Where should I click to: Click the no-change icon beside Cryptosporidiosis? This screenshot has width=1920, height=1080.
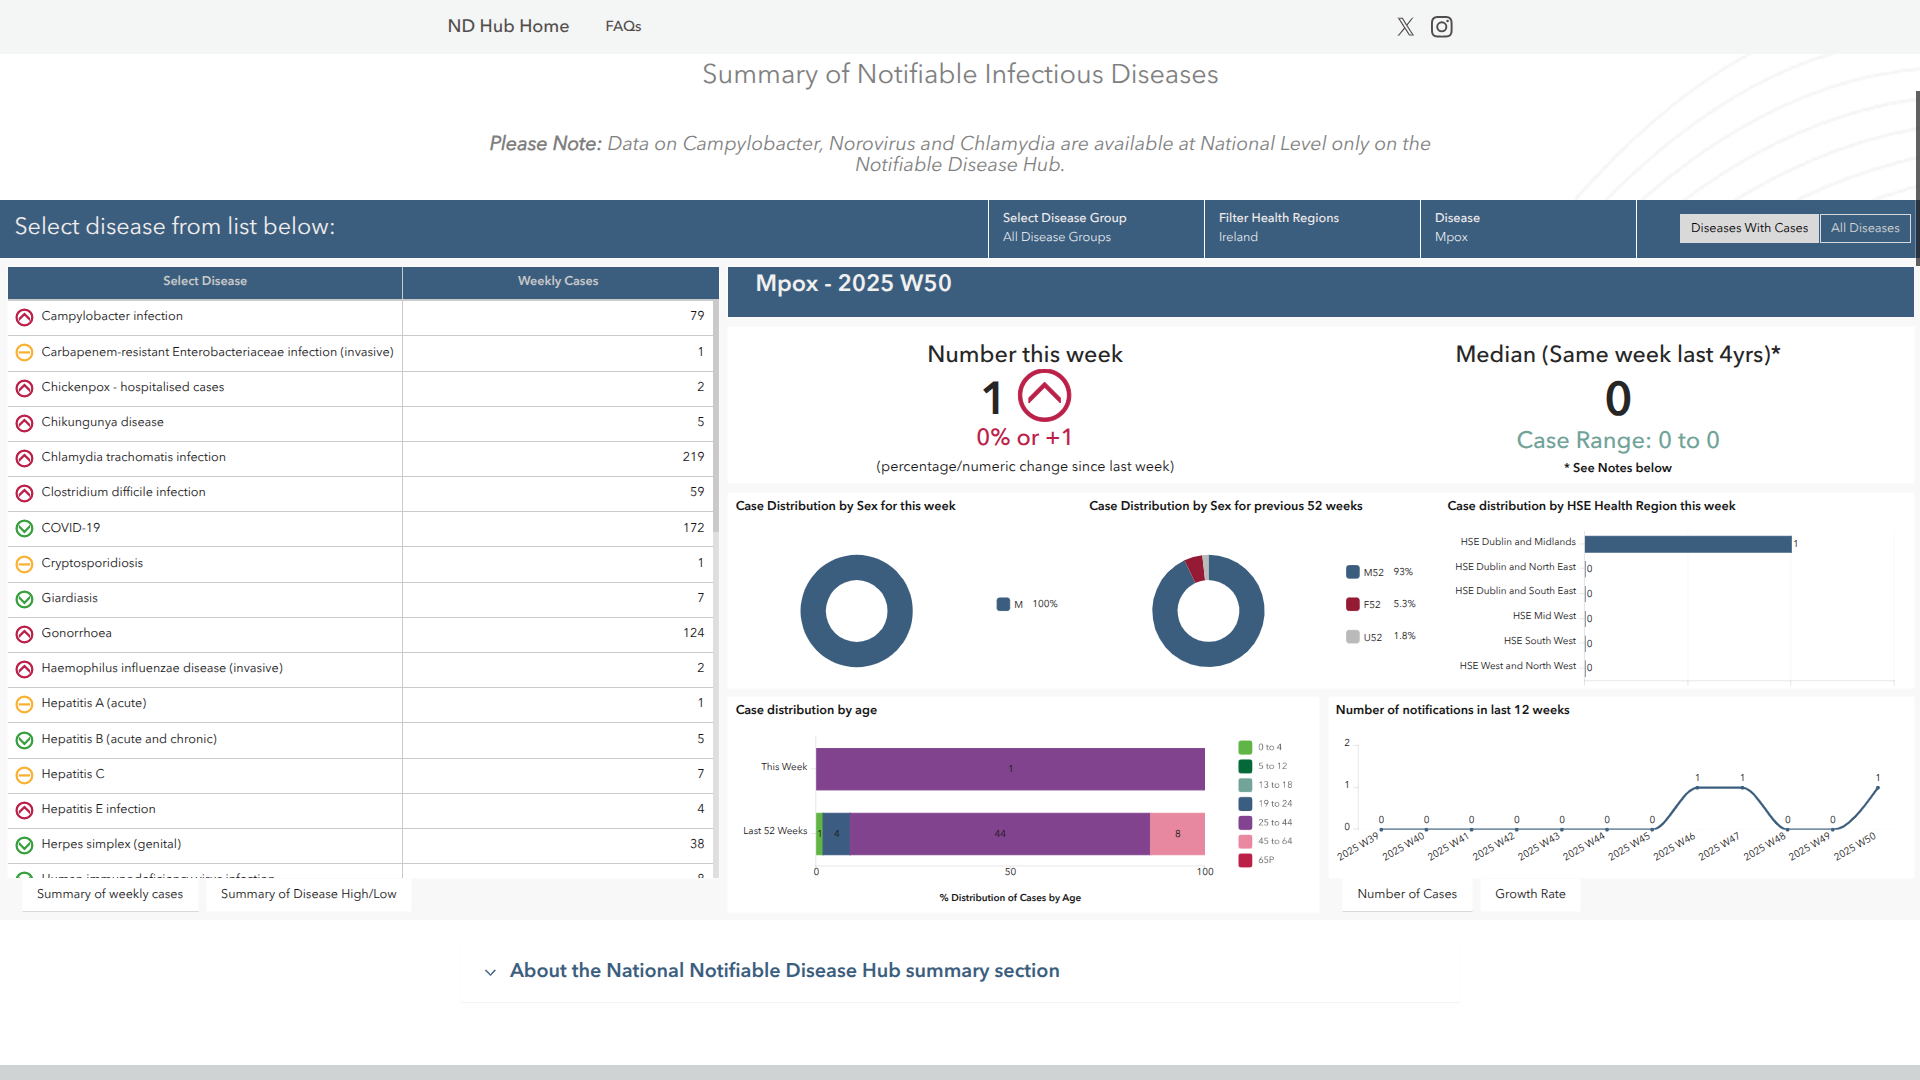pyautogui.click(x=24, y=564)
